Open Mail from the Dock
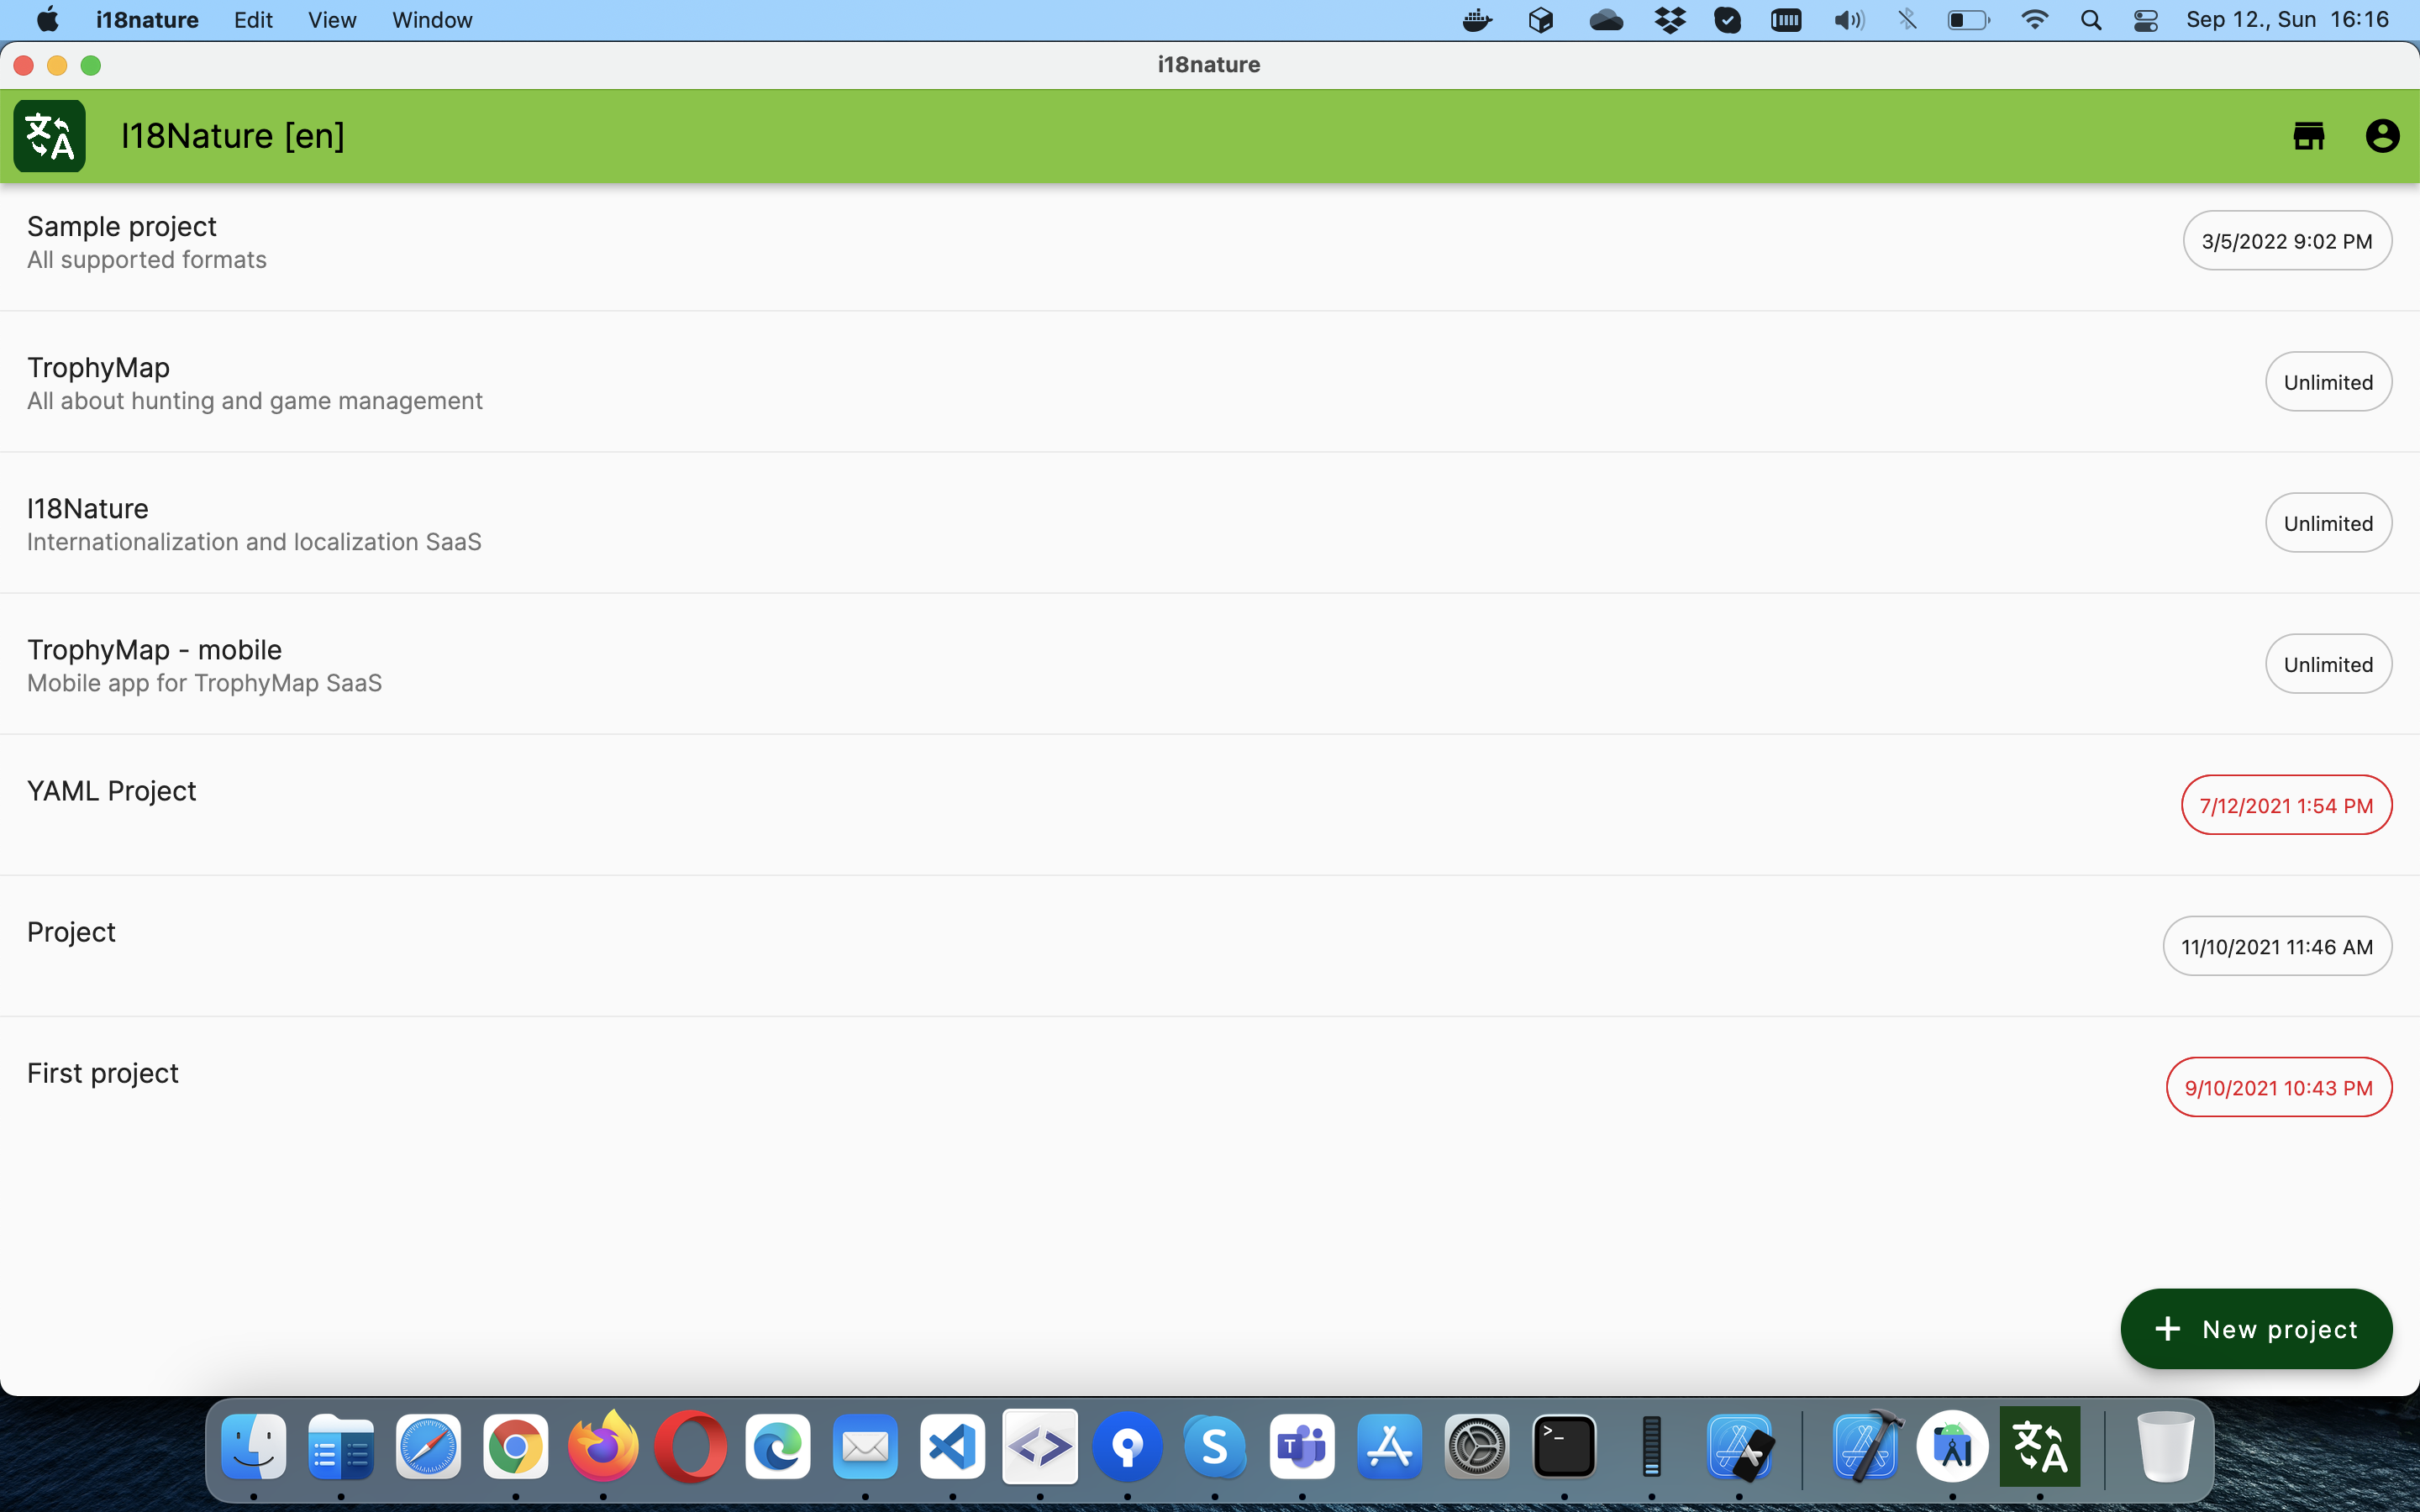Viewport: 2420px width, 1512px height. click(865, 1446)
